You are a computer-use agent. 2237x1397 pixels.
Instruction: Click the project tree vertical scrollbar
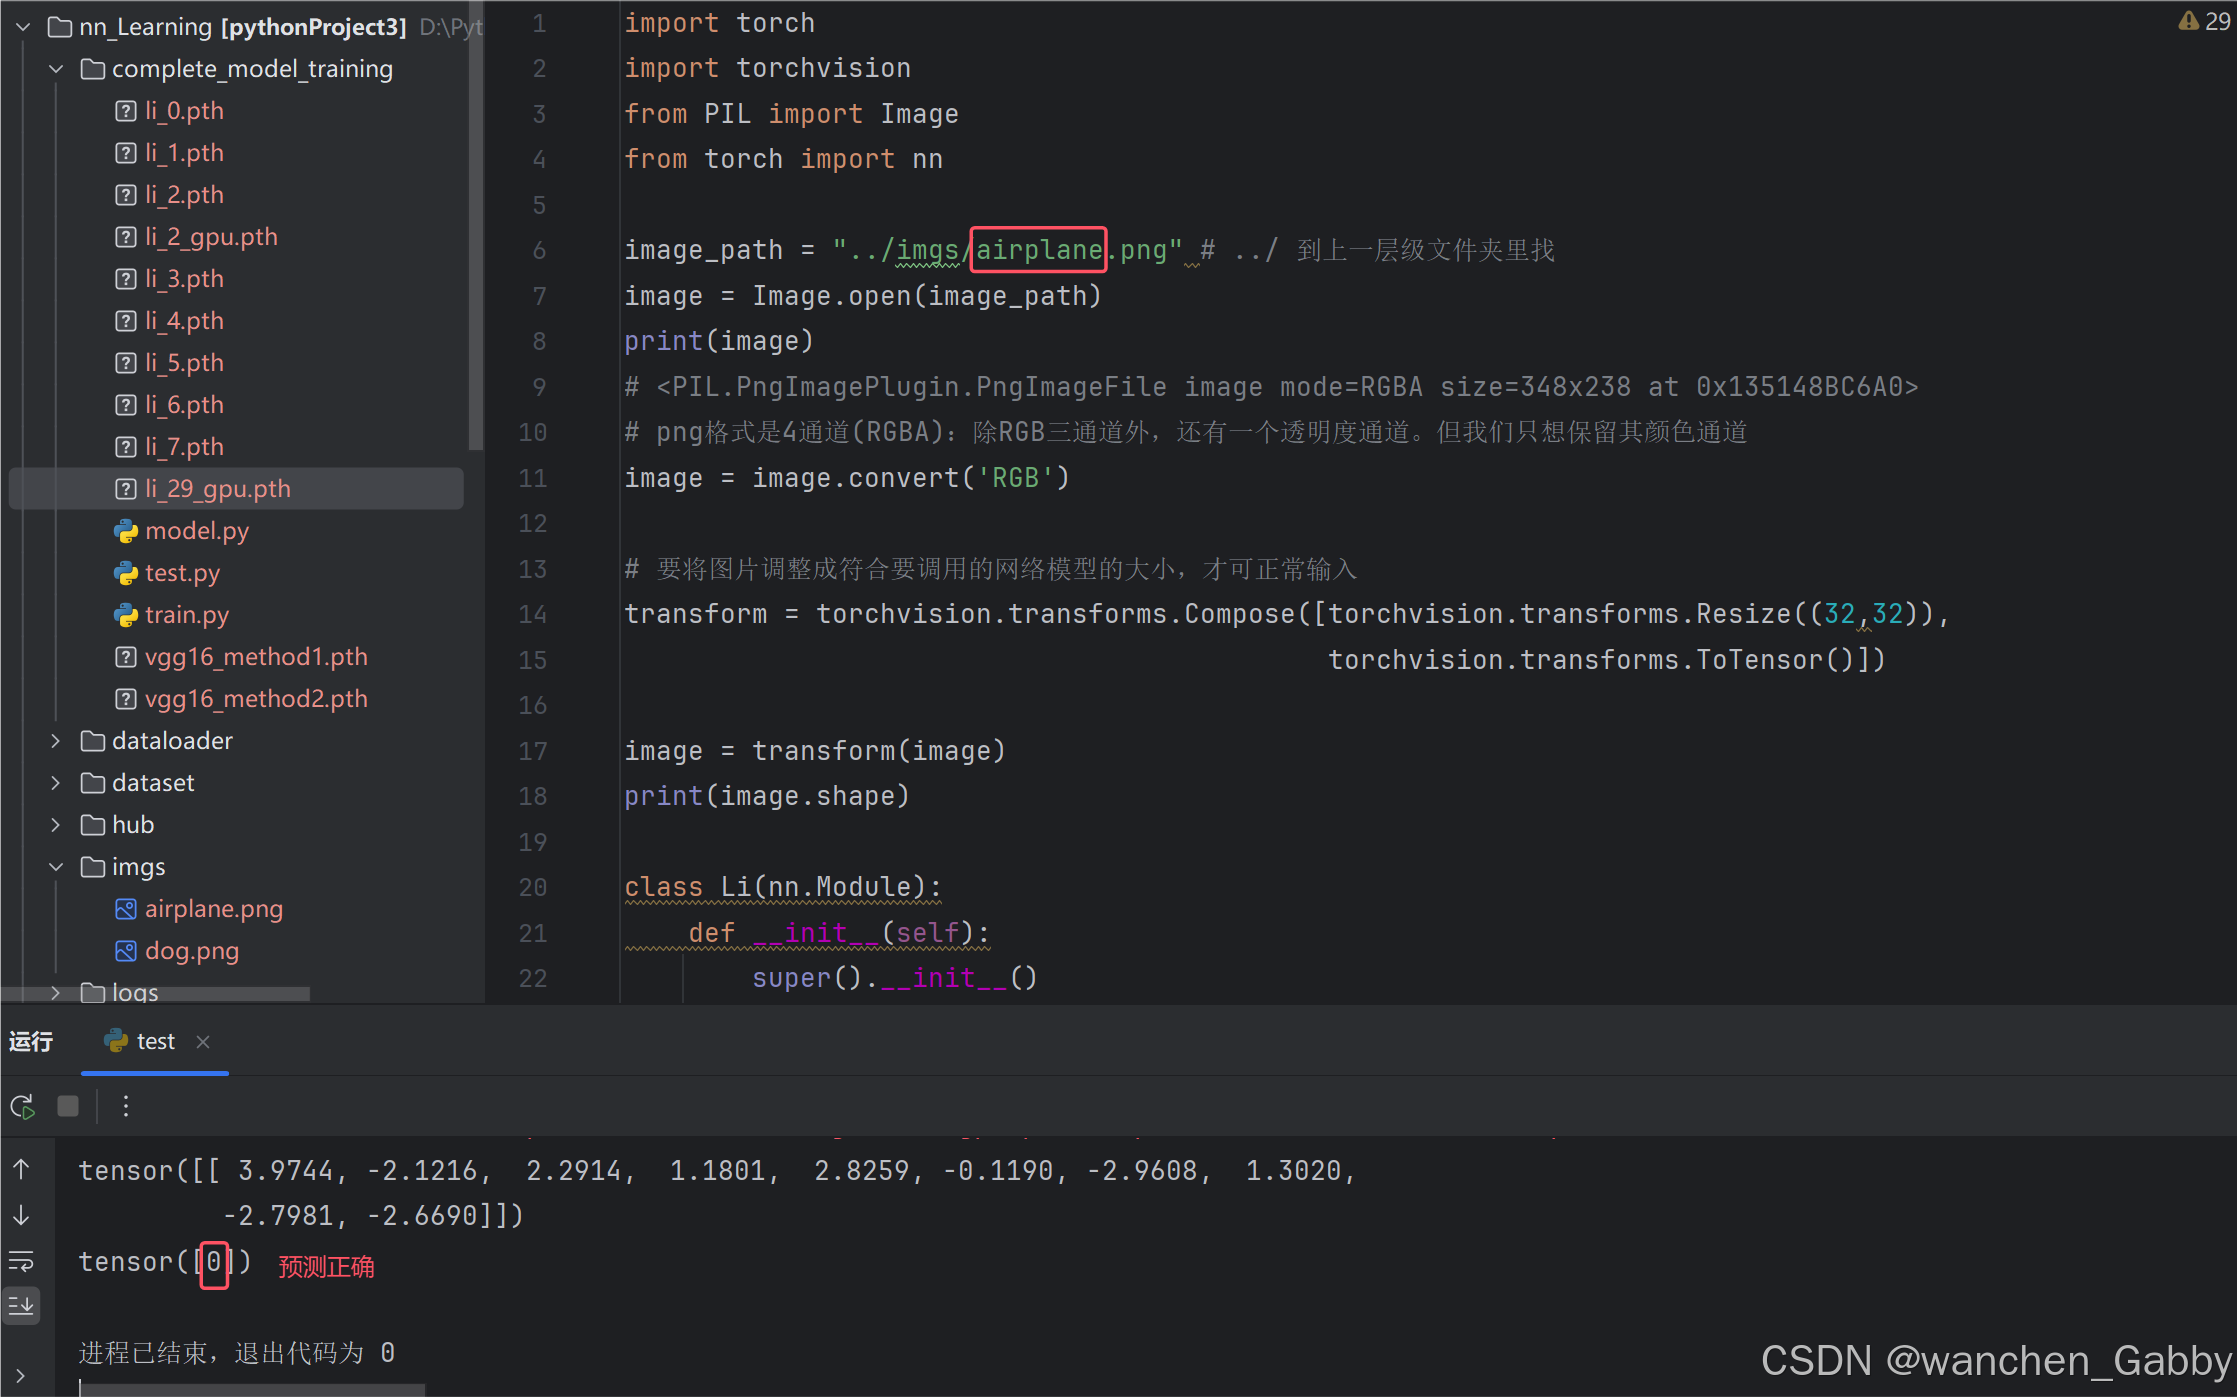pos(476,225)
